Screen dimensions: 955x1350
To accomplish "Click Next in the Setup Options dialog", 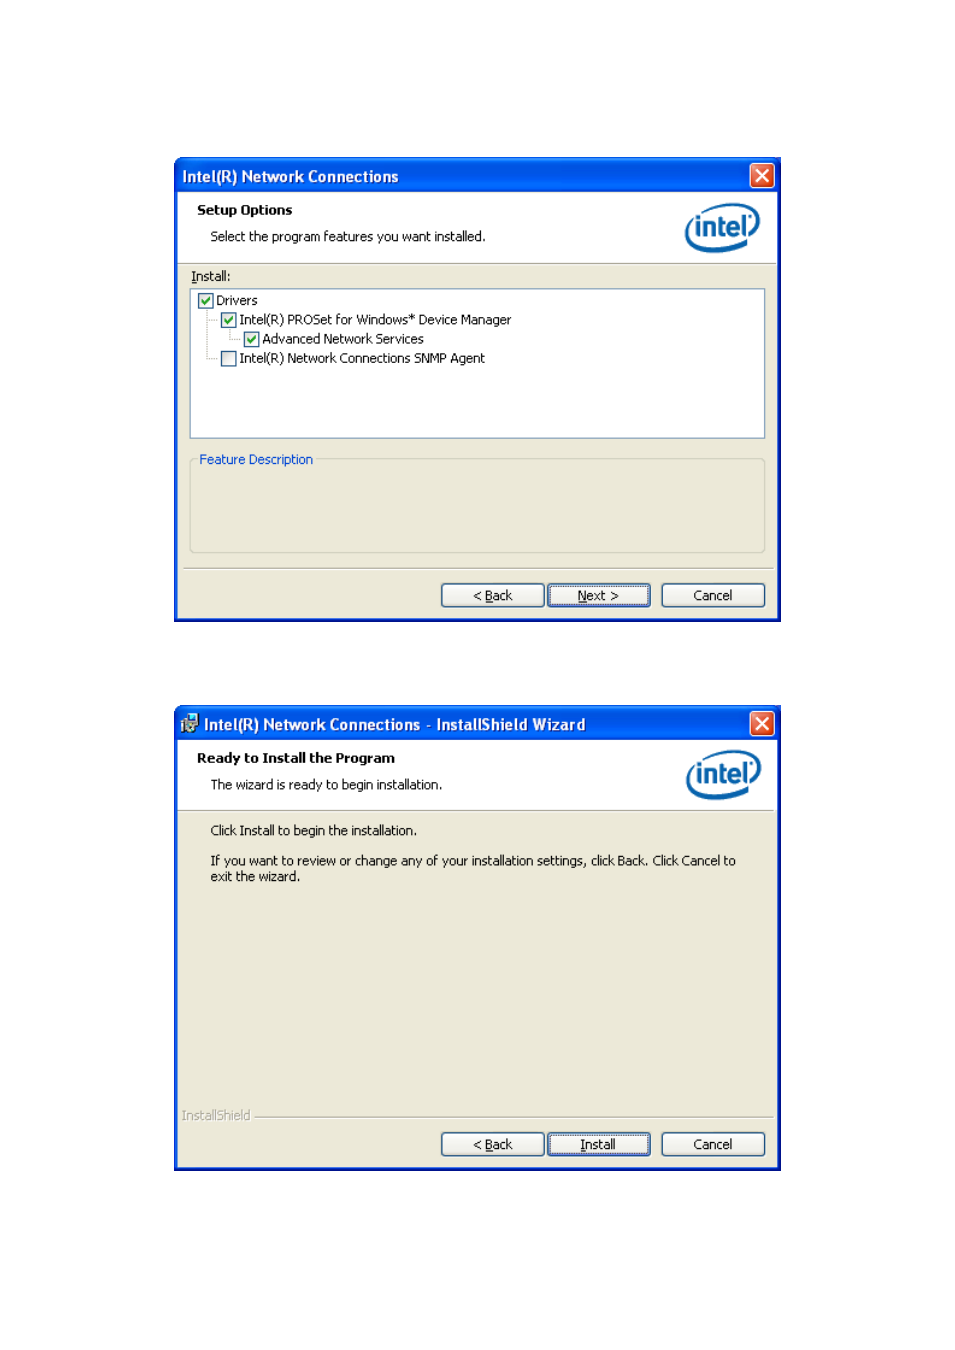I will click(x=598, y=596).
